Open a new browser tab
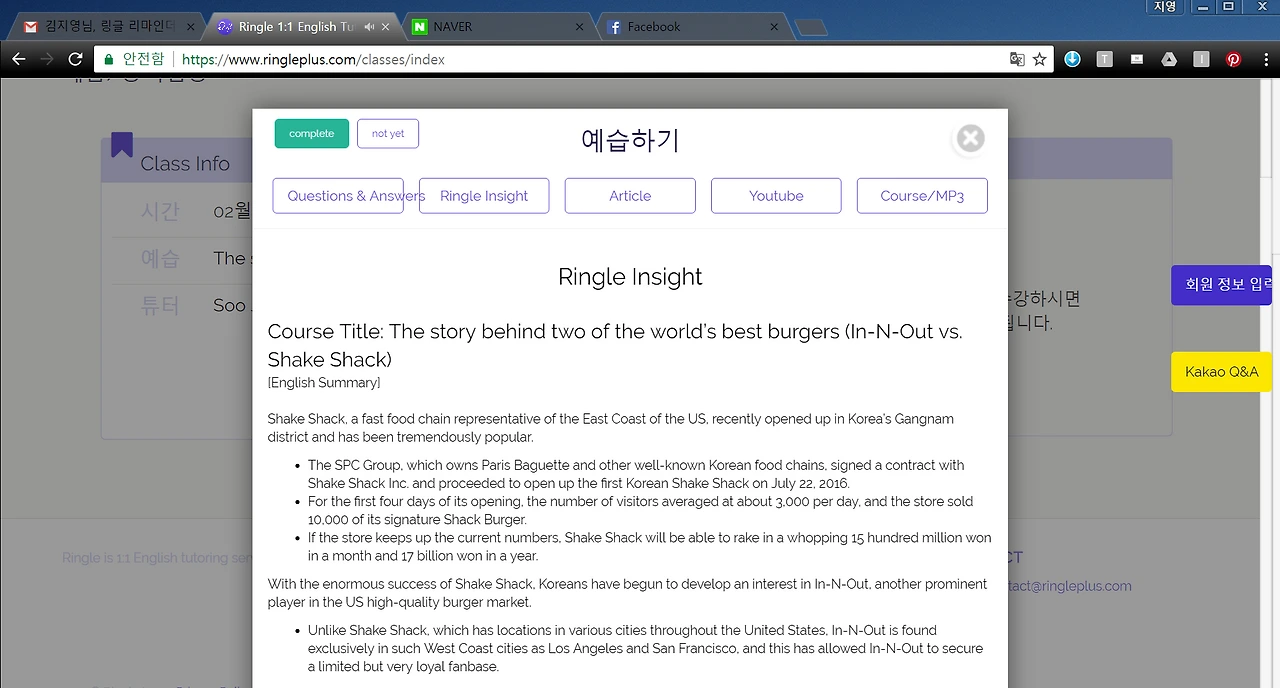This screenshot has height=688, width=1280. pyautogui.click(x=811, y=27)
